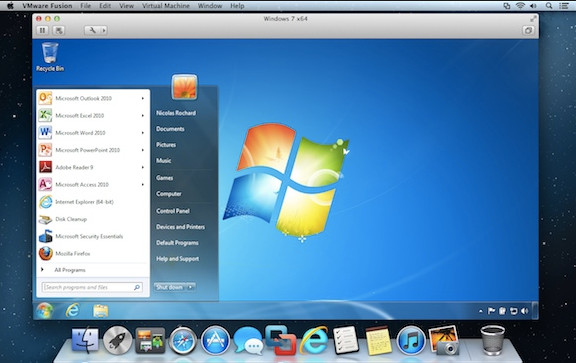Viewport: 576px width, 363px height.
Task: Open Help and Support
Action: 177,259
